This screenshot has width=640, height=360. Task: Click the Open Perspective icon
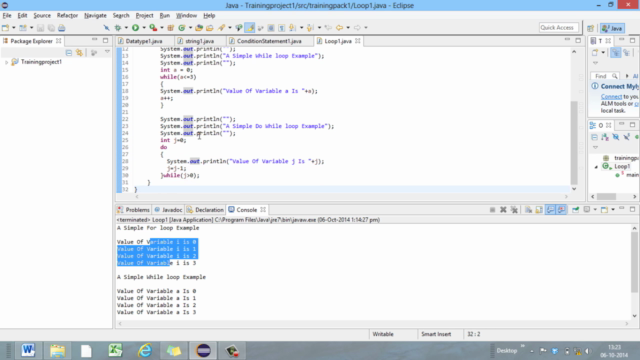coord(590,28)
